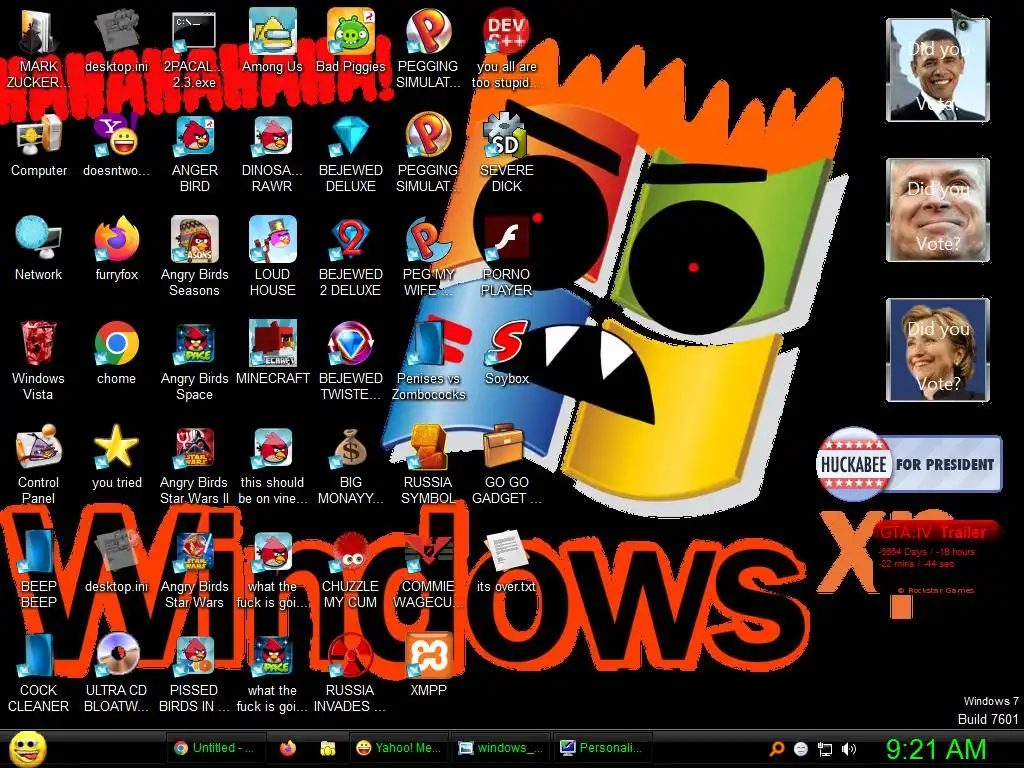Screen dimensions: 1024x768
Task: Switch to the Untitled Chrome taskbar window
Action: 216,748
